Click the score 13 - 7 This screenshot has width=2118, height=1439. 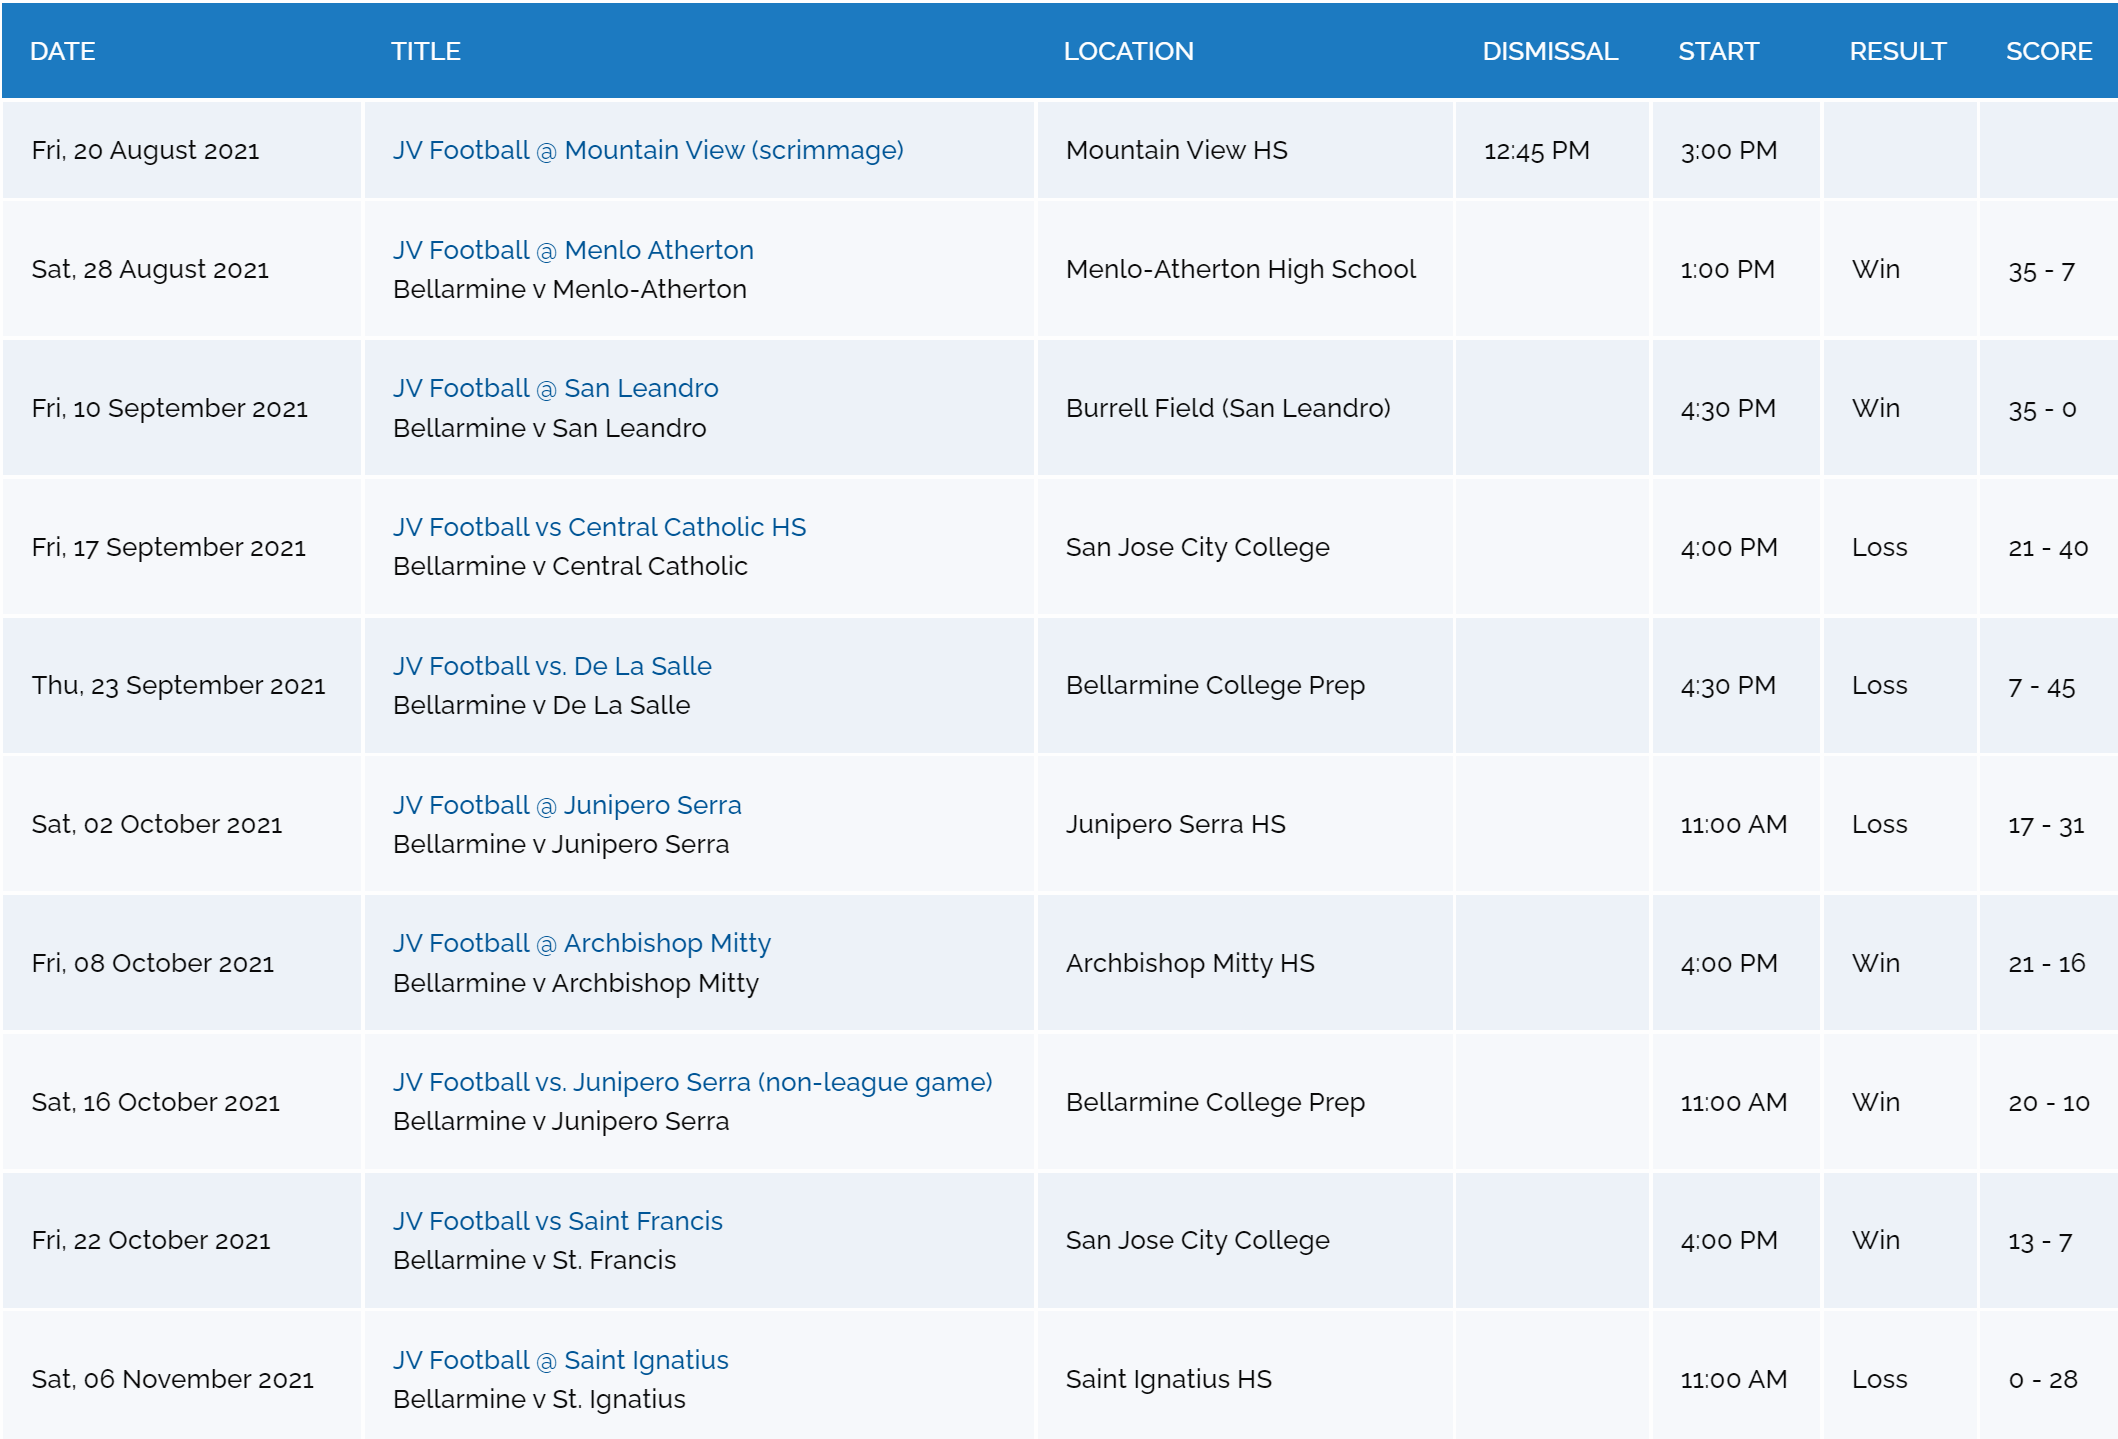pyautogui.click(x=2040, y=1241)
